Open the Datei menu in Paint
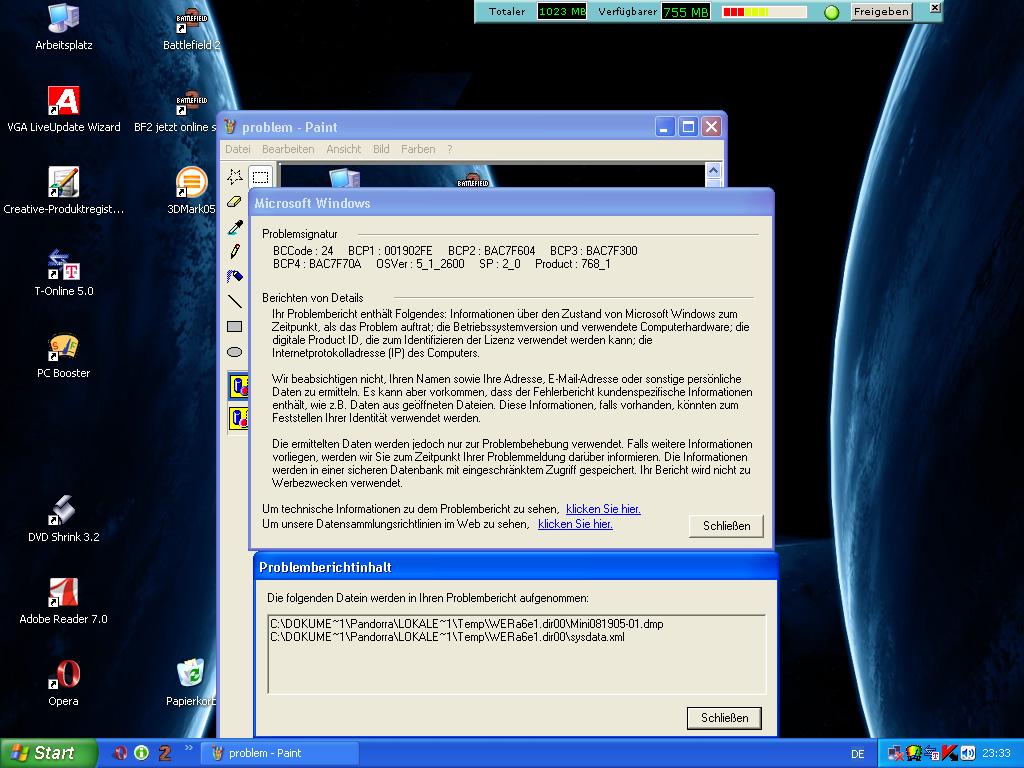 pos(238,149)
